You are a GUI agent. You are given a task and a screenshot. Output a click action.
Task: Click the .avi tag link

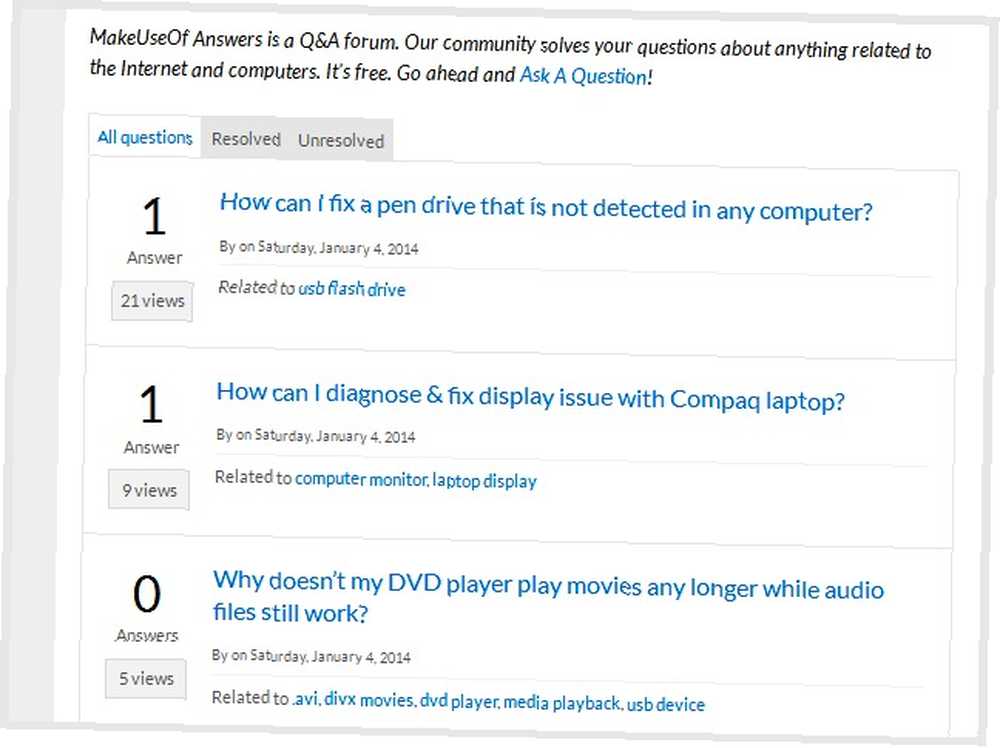pyautogui.click(x=305, y=699)
